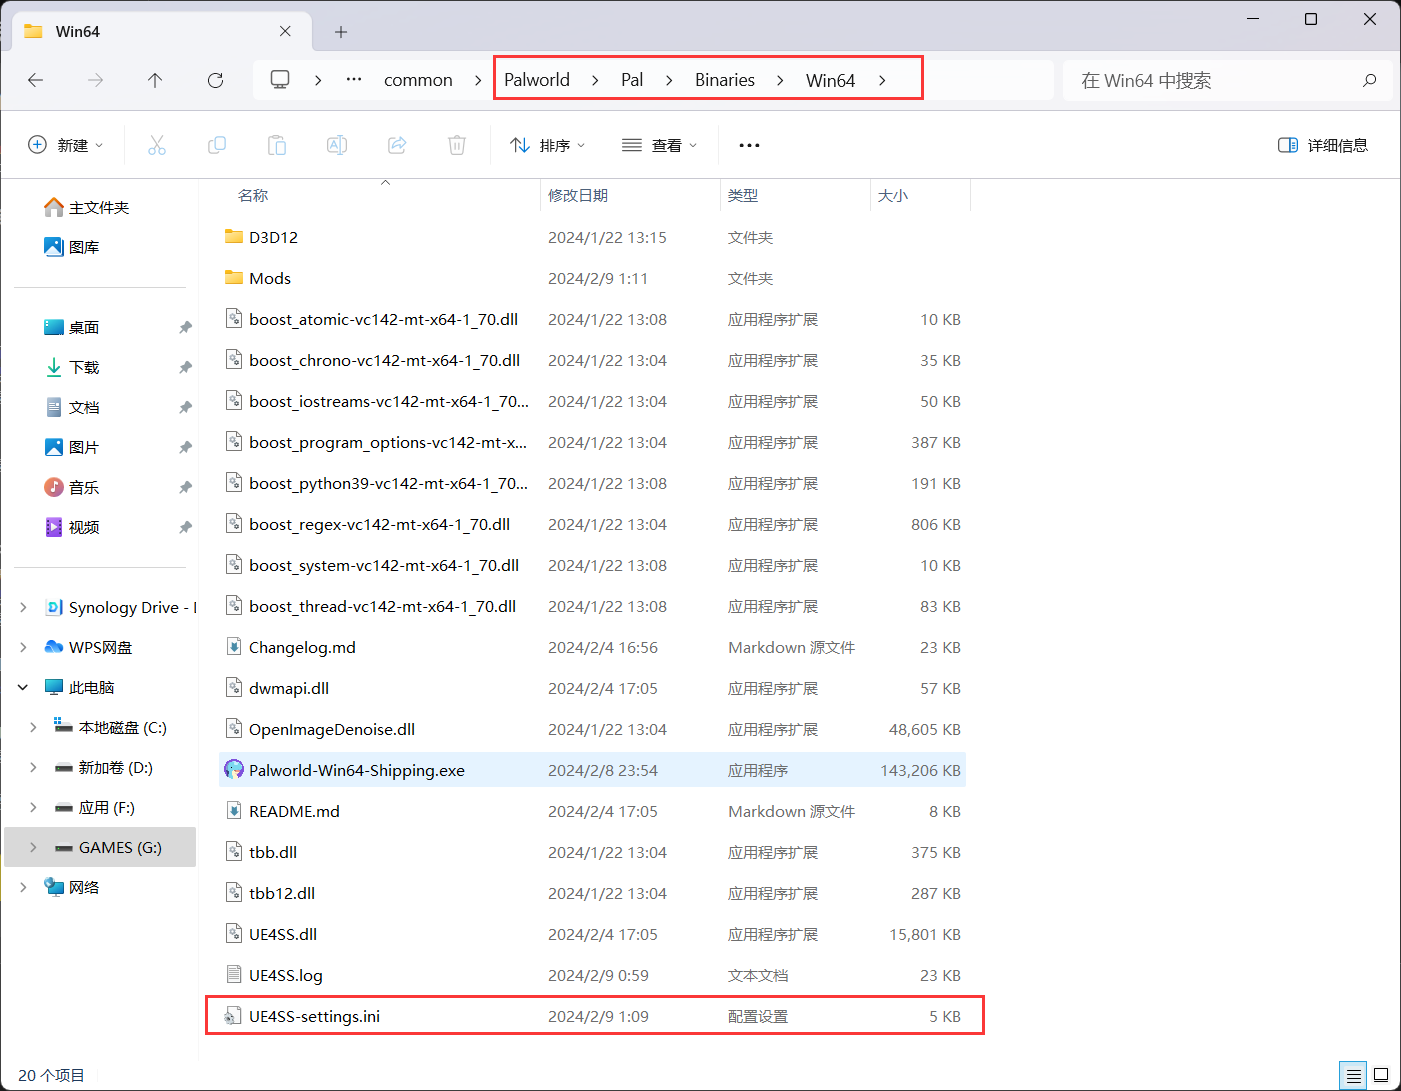Unpin 音乐 via its pin icon
The width and height of the screenshot is (1401, 1091).
point(185,487)
